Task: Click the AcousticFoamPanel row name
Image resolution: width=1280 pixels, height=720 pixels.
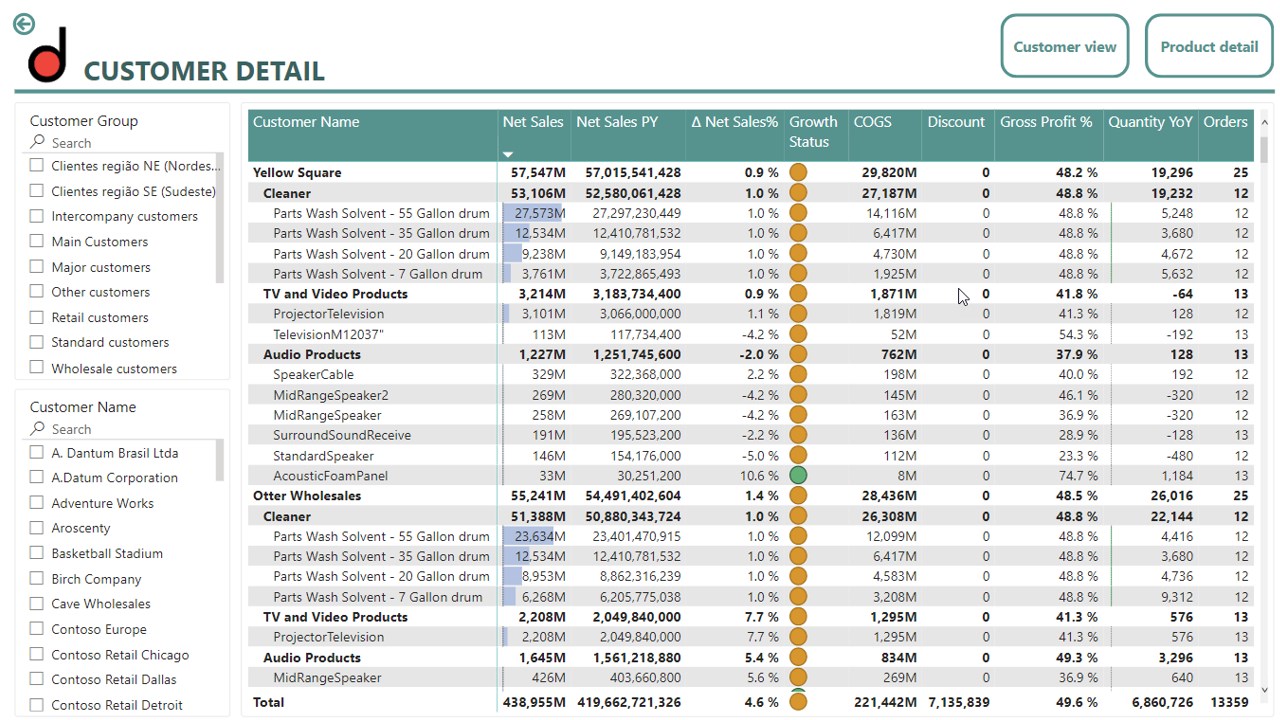Action: pyautogui.click(x=331, y=476)
